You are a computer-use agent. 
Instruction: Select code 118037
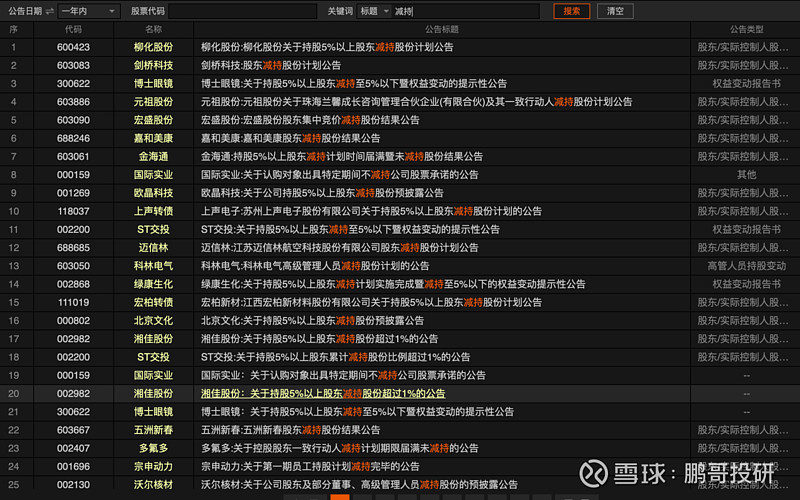(73, 212)
